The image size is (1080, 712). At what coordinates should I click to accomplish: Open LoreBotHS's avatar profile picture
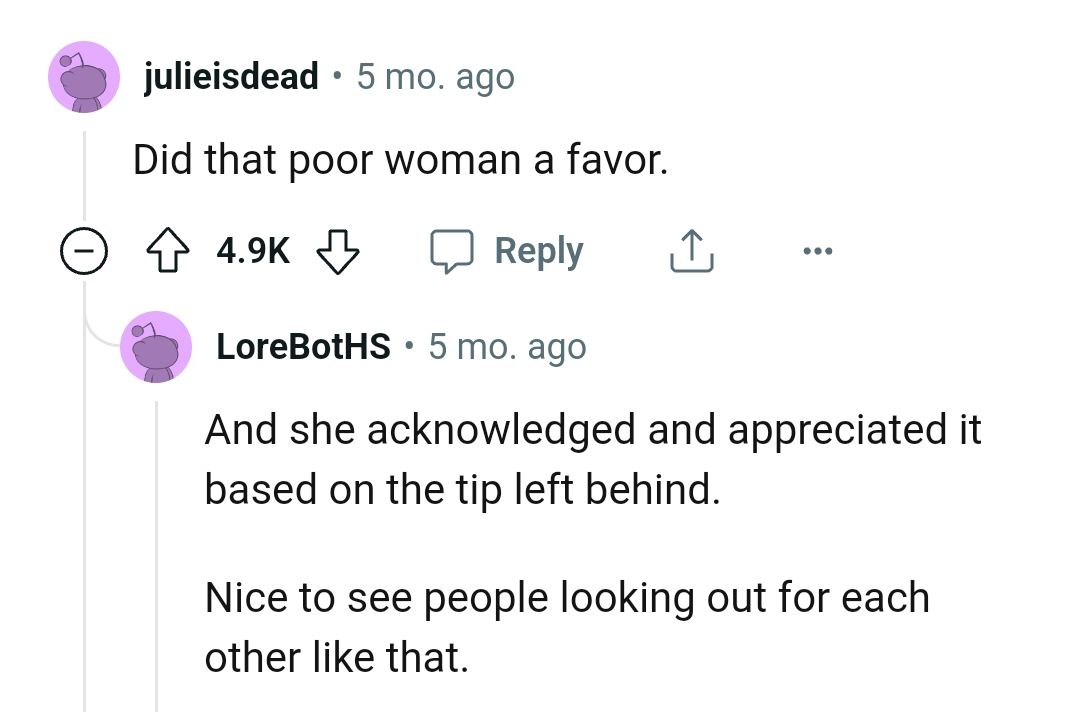(156, 347)
